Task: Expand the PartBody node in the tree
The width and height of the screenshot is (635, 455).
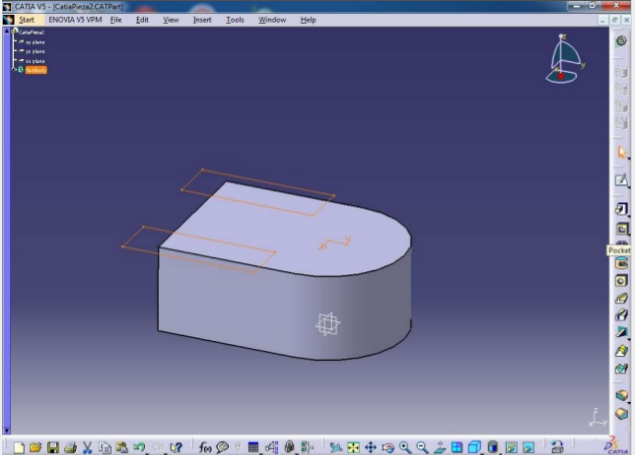Action: point(15,70)
